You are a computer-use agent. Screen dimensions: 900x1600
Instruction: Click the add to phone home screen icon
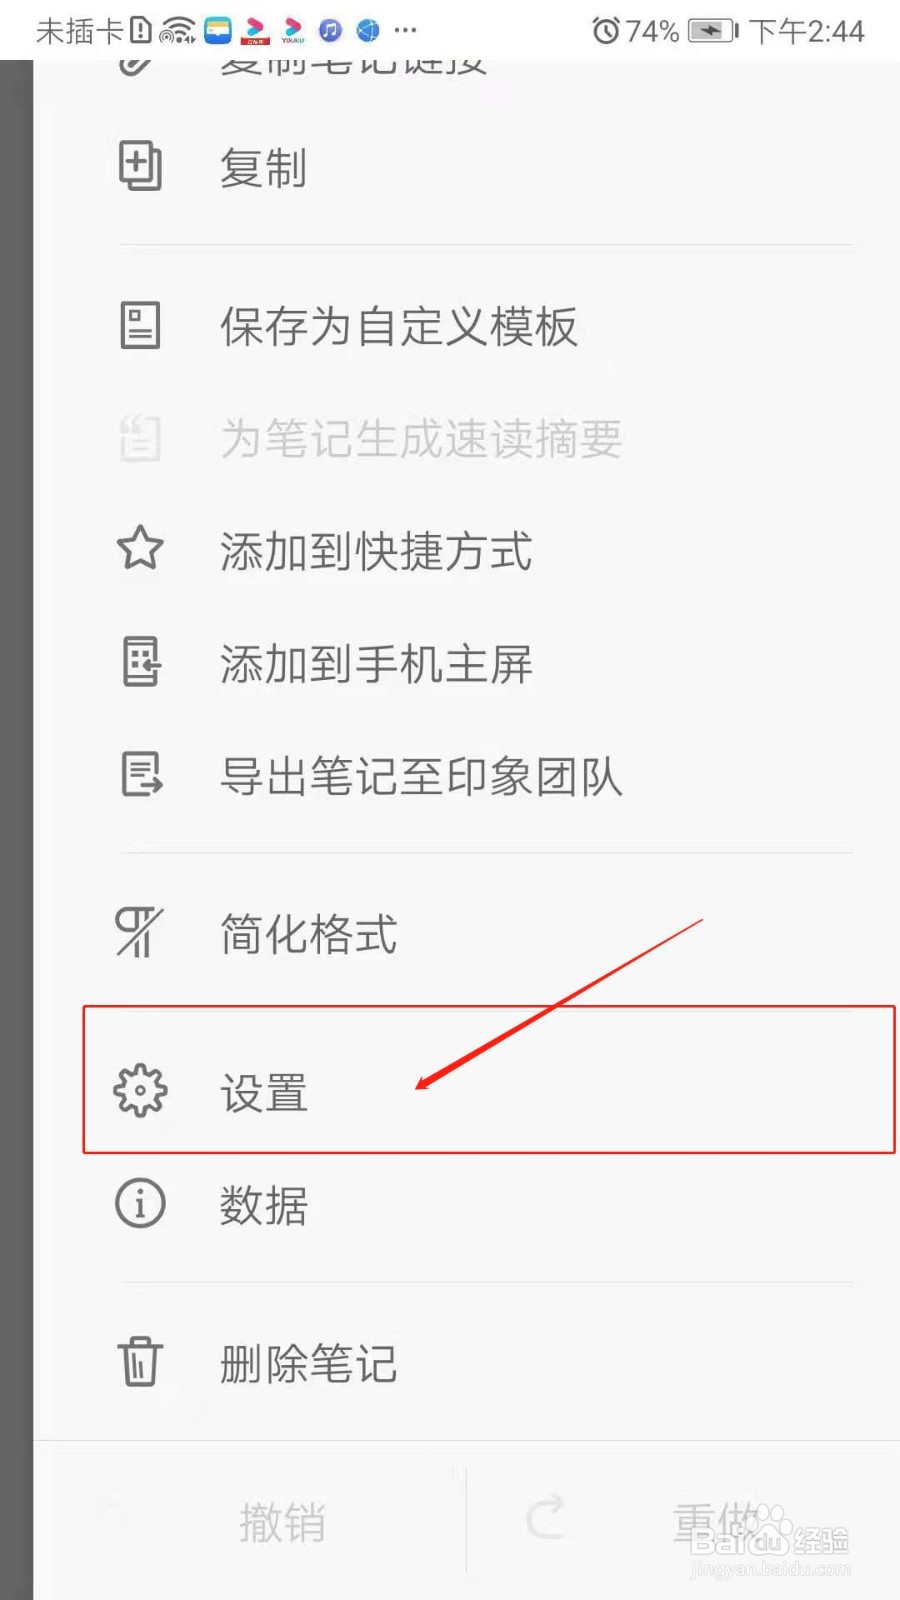141,662
